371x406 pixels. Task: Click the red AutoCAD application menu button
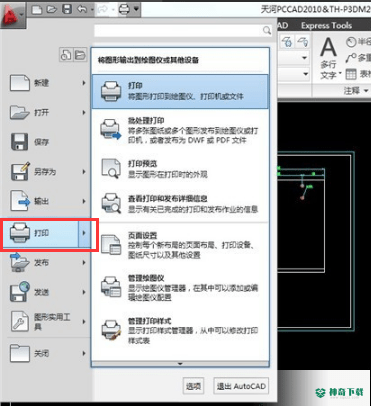tap(13, 16)
